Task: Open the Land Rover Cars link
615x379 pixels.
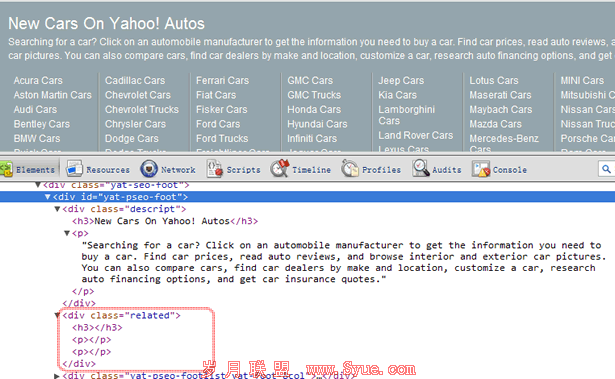Action: pos(416,135)
